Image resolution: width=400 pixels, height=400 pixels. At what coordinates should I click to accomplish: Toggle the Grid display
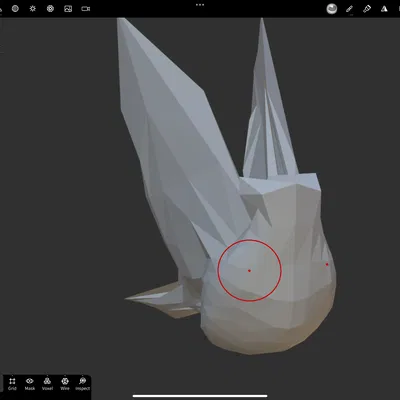click(x=12, y=384)
